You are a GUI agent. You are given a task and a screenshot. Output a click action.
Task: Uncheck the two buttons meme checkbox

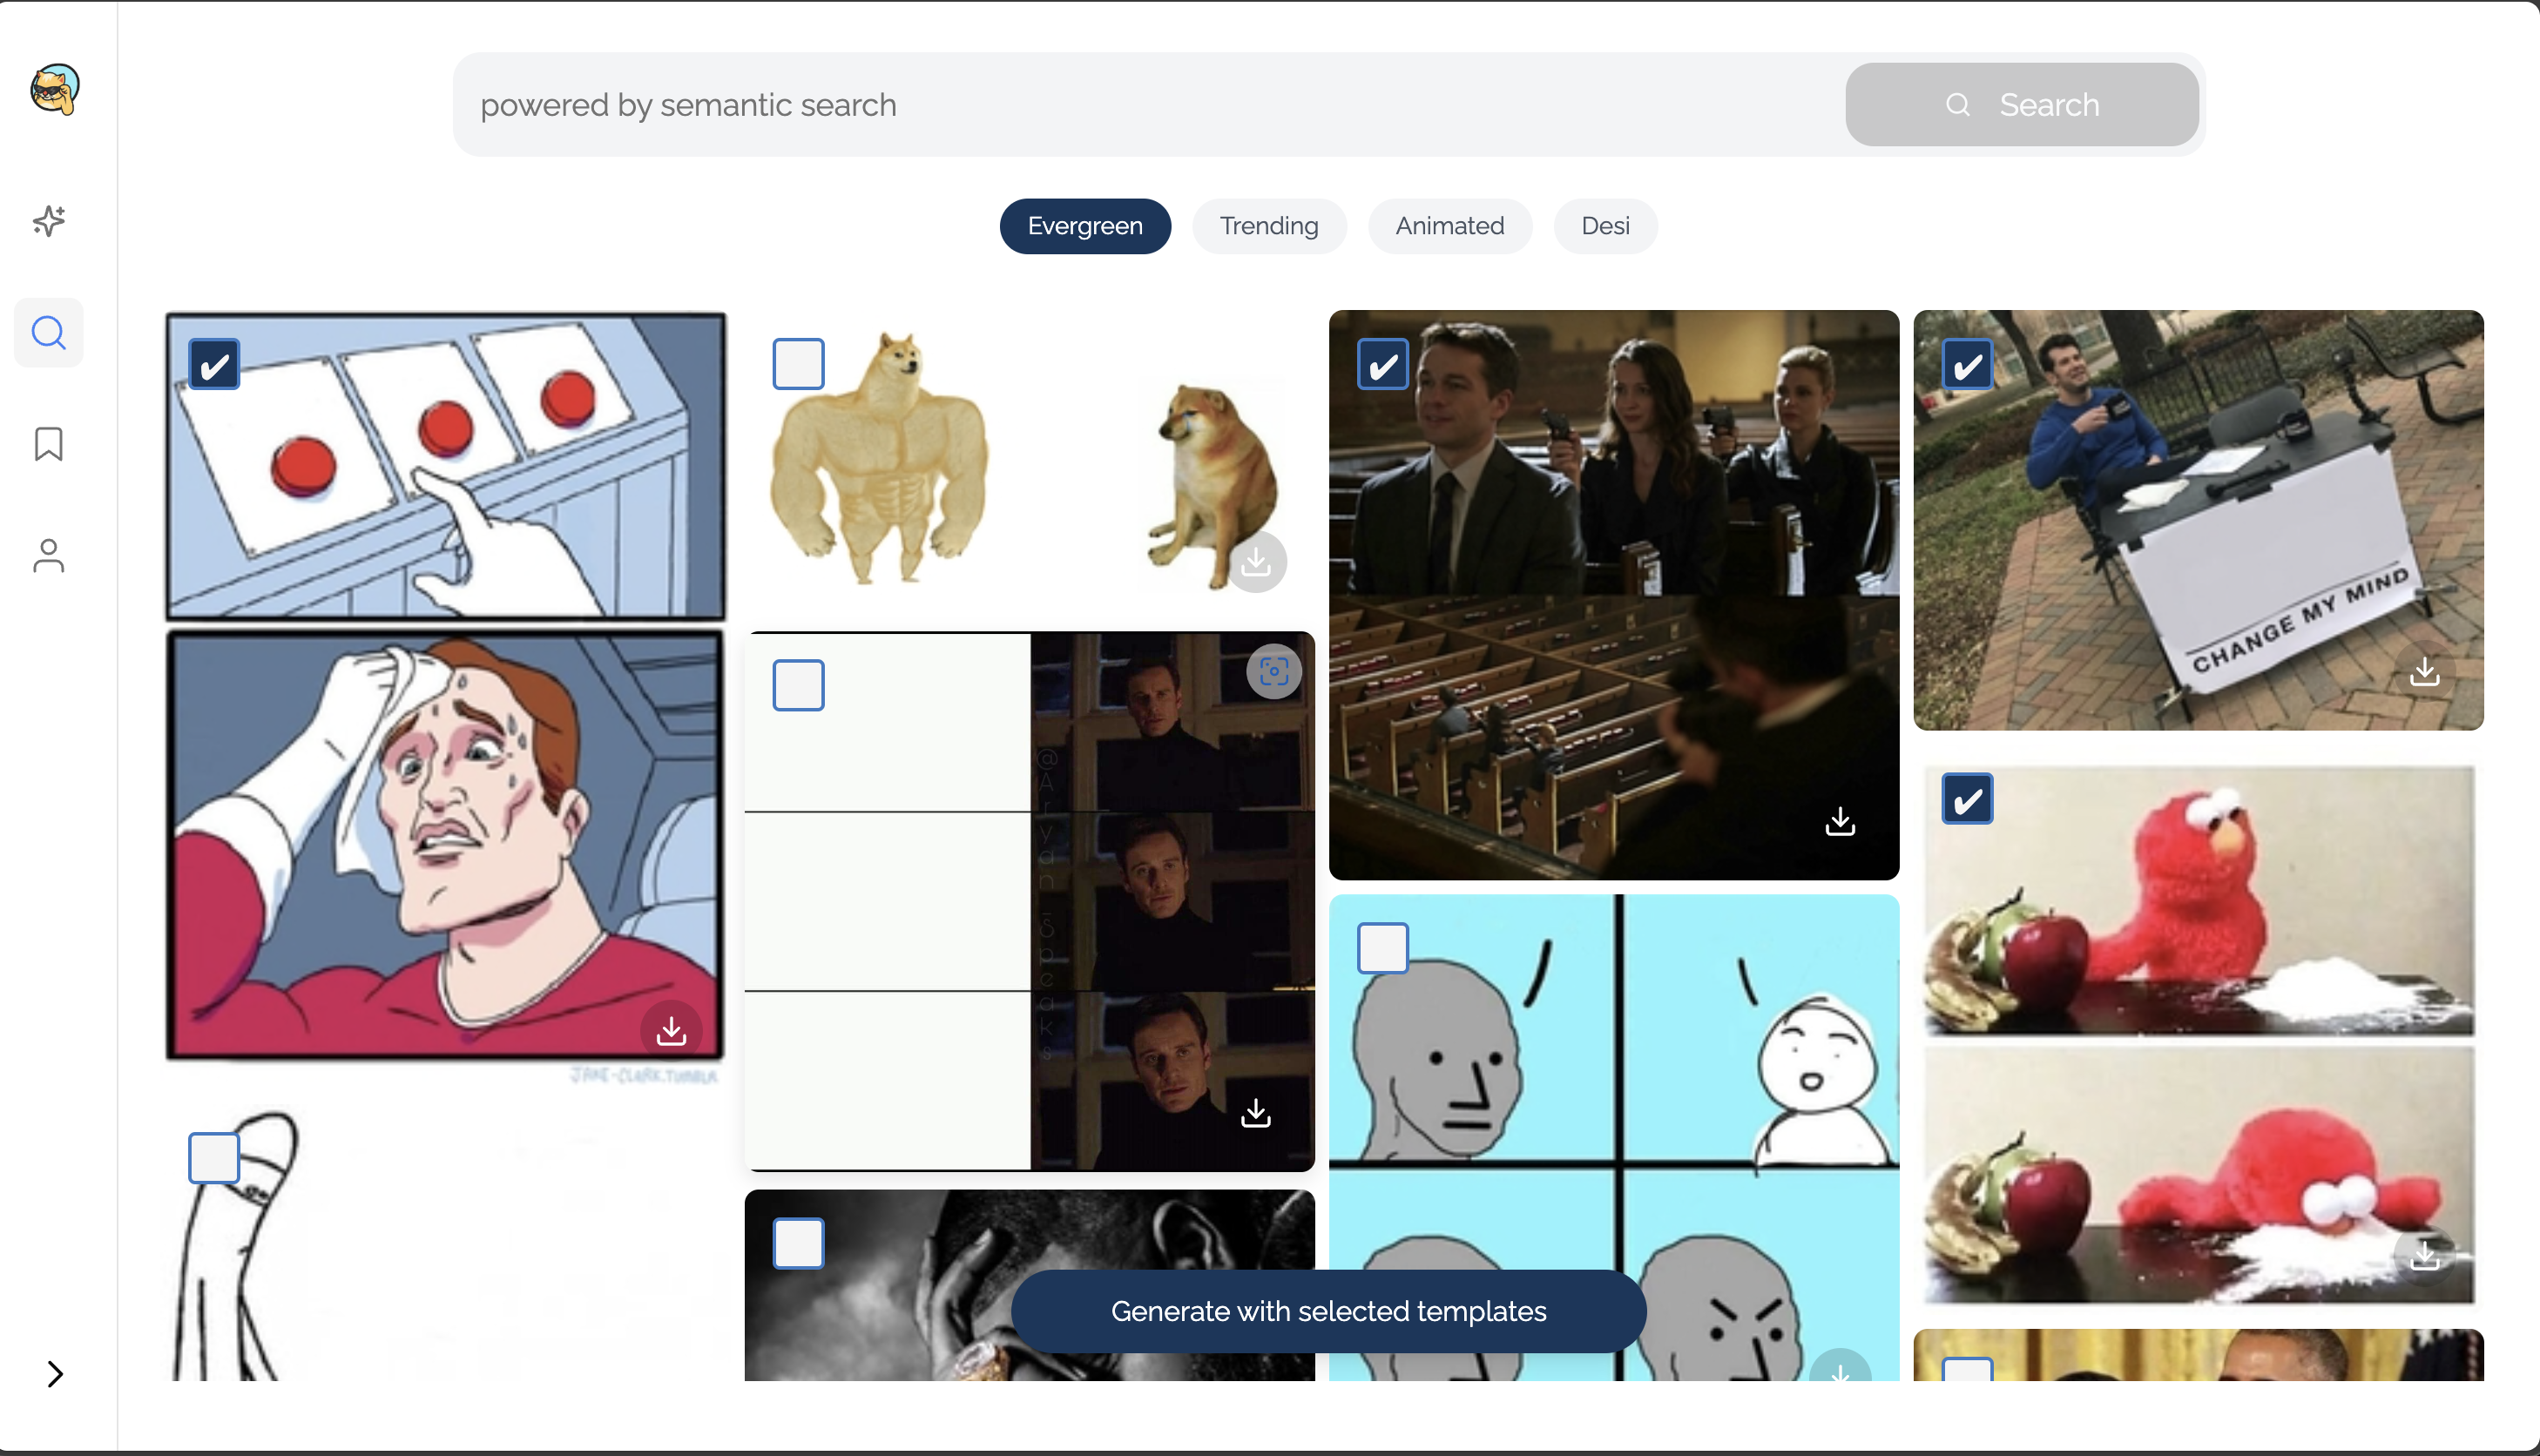click(x=214, y=365)
